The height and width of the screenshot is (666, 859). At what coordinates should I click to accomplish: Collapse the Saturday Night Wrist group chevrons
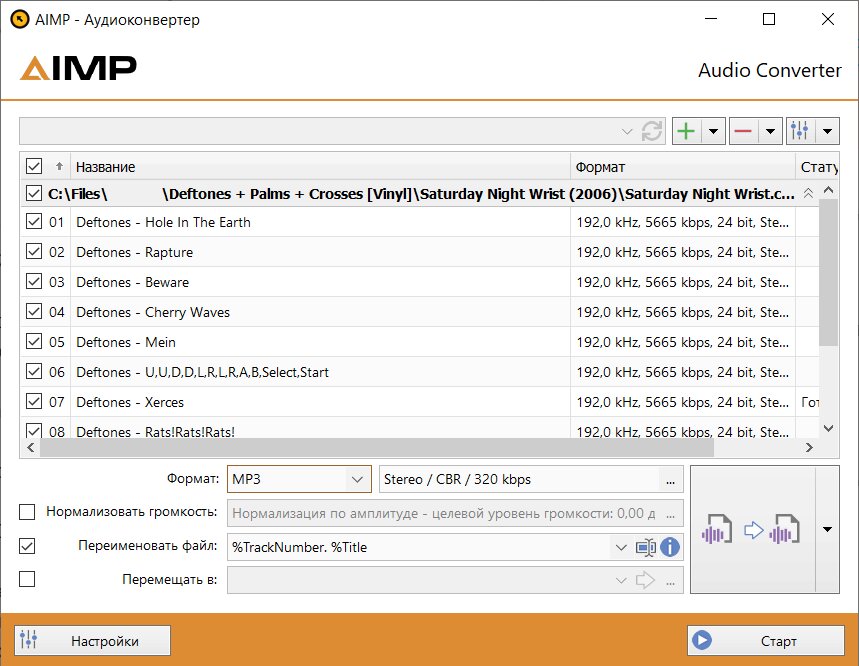tap(808, 193)
